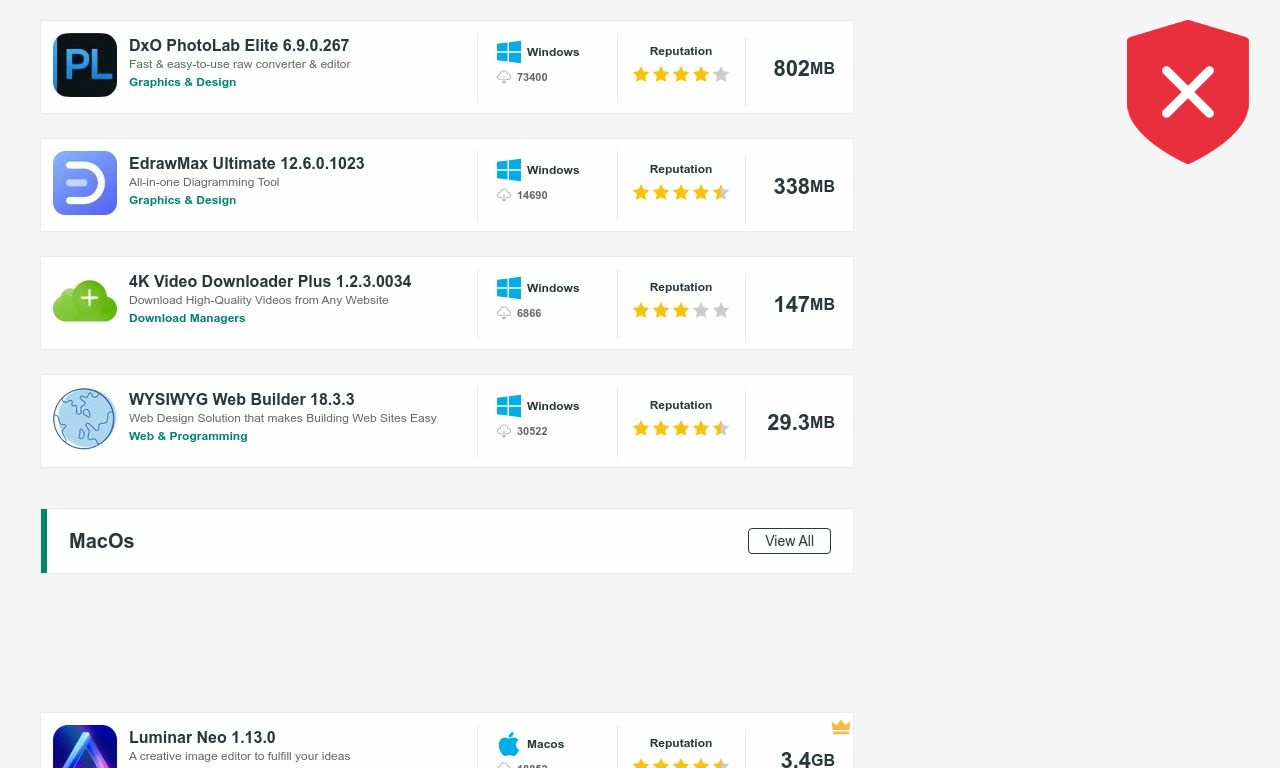Click the 147MB file size
The image size is (1280, 768).
pyautogui.click(x=804, y=304)
